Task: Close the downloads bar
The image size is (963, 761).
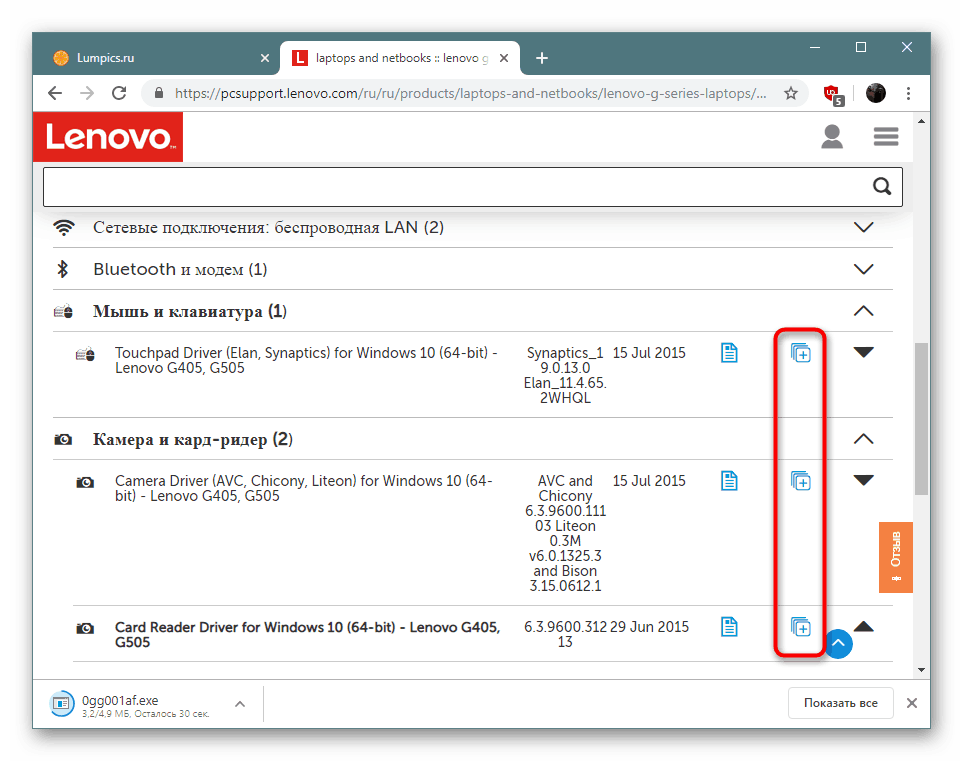Action: [x=912, y=703]
